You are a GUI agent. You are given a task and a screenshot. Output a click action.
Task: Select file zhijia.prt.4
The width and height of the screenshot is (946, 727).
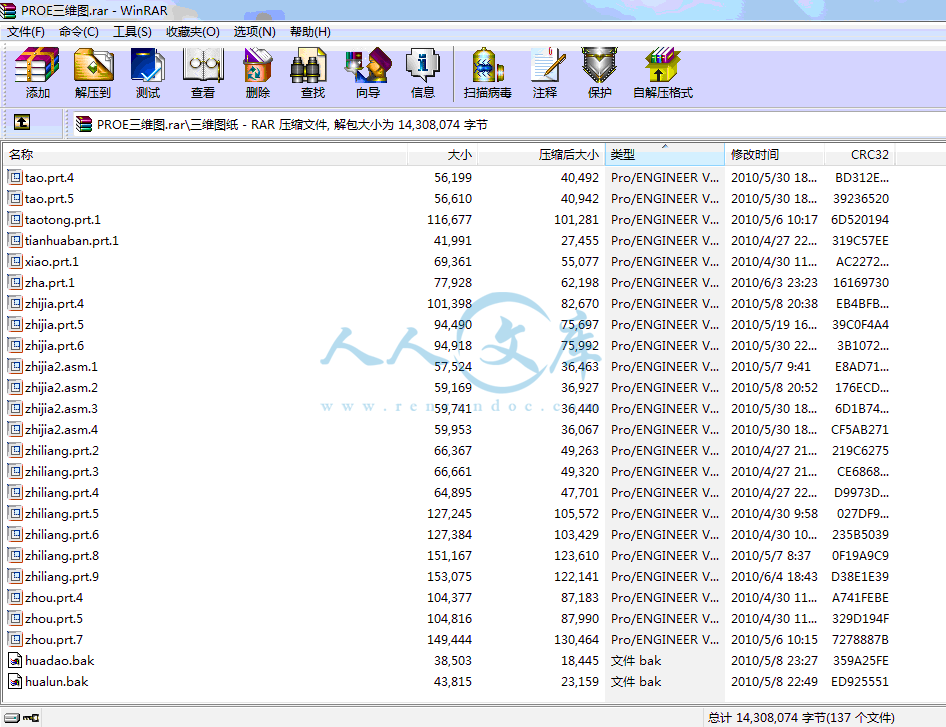(54, 303)
